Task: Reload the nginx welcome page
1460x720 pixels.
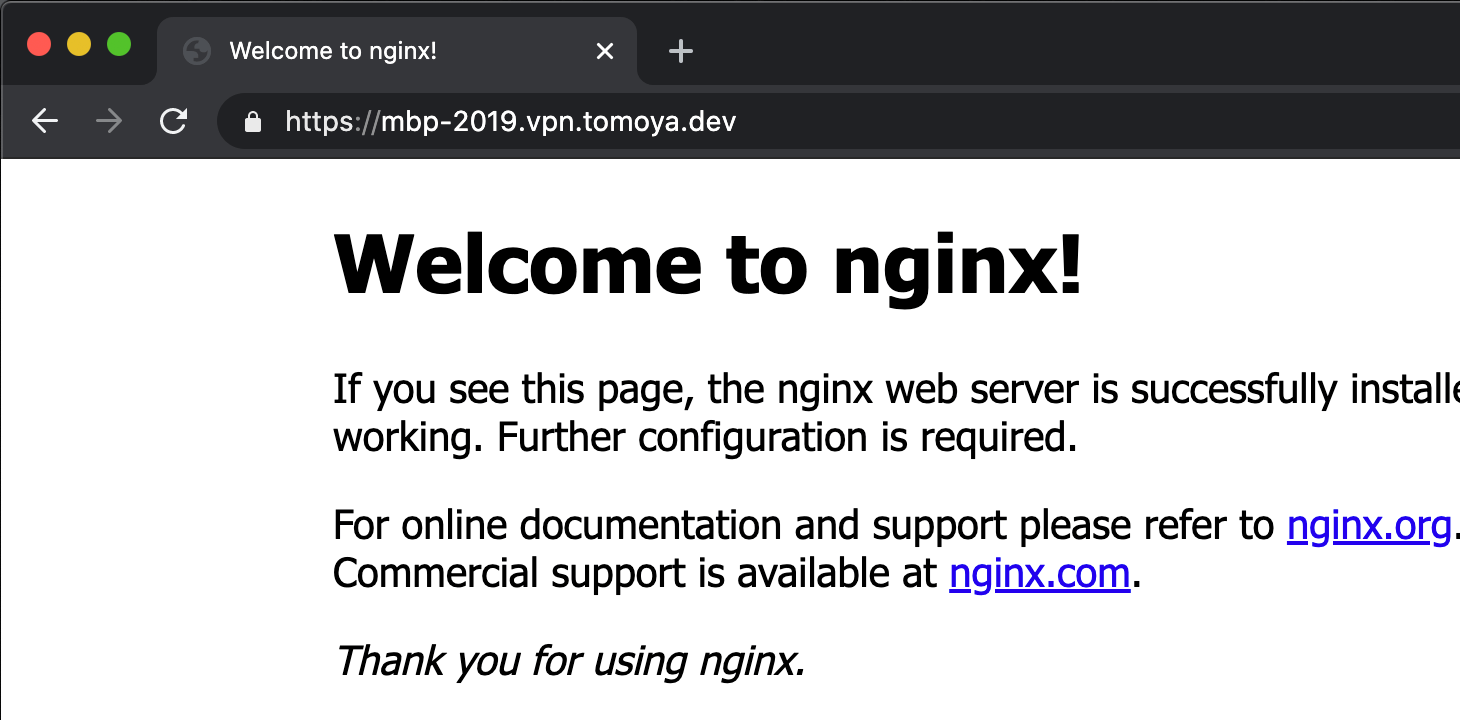Action: coord(173,121)
